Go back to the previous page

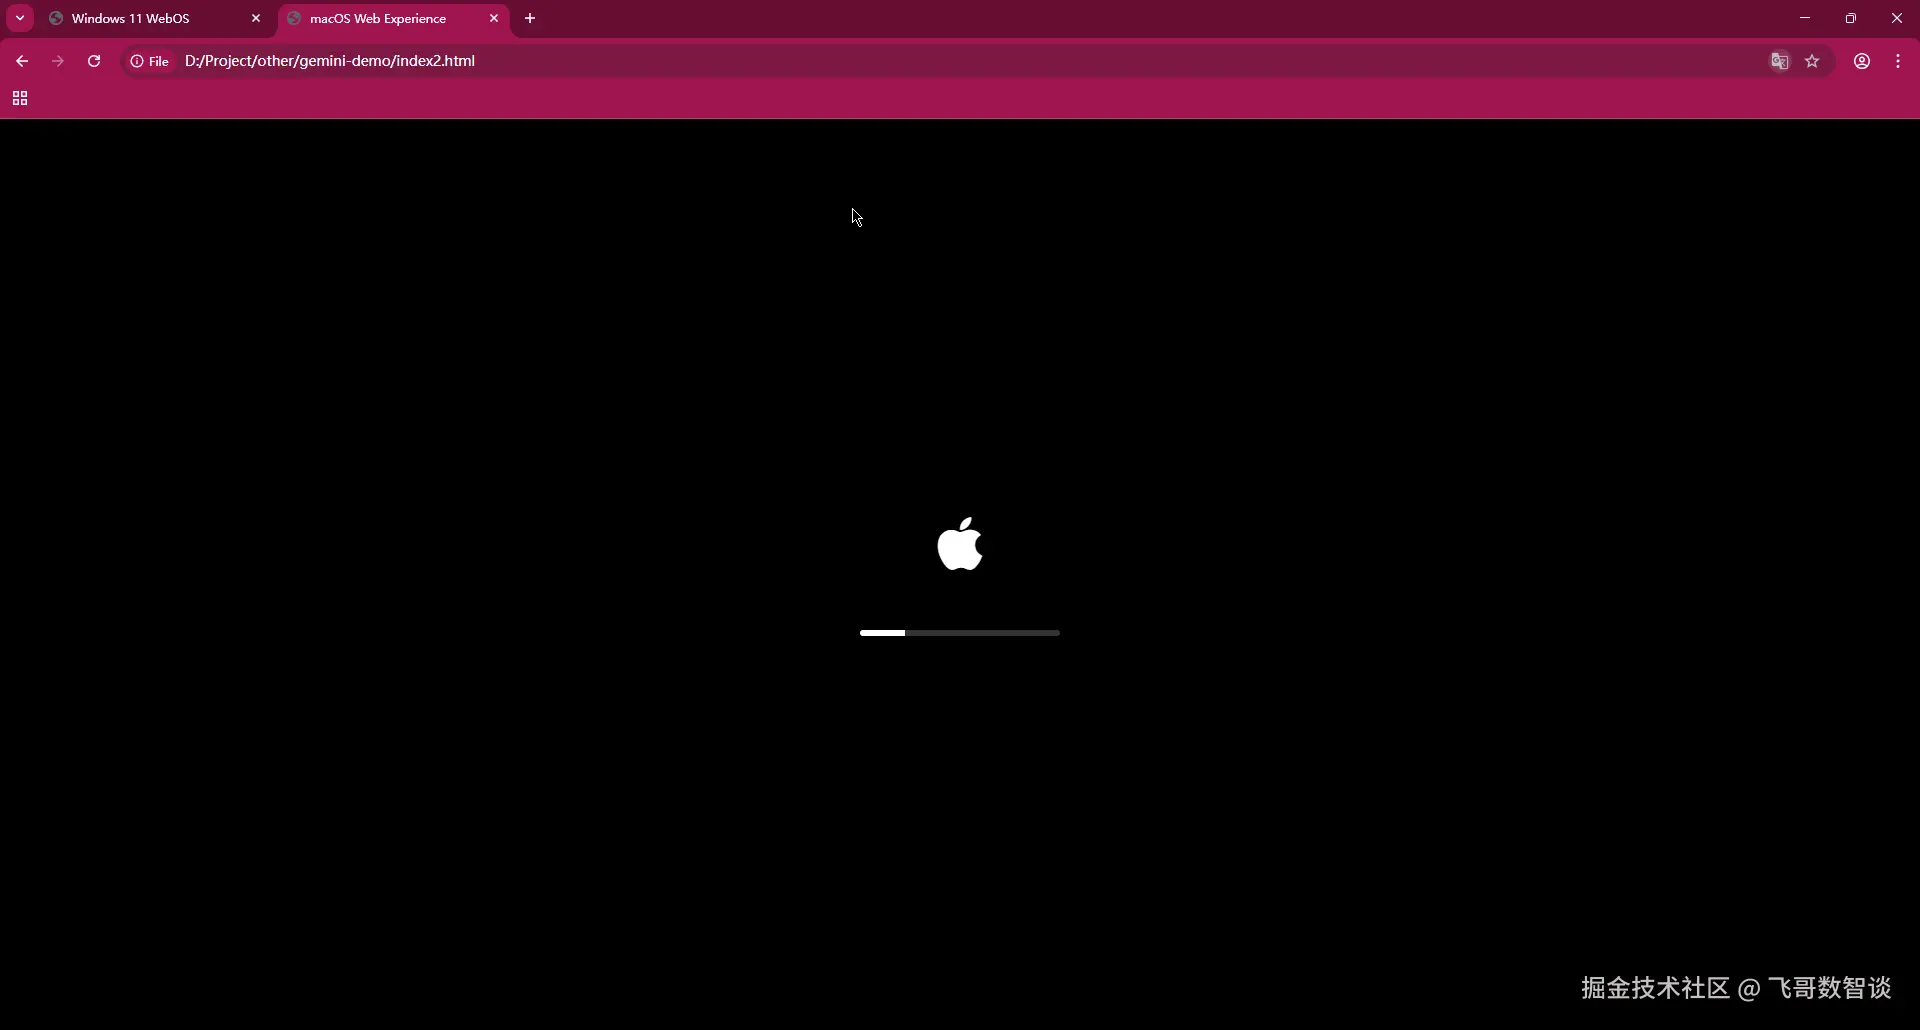click(22, 61)
